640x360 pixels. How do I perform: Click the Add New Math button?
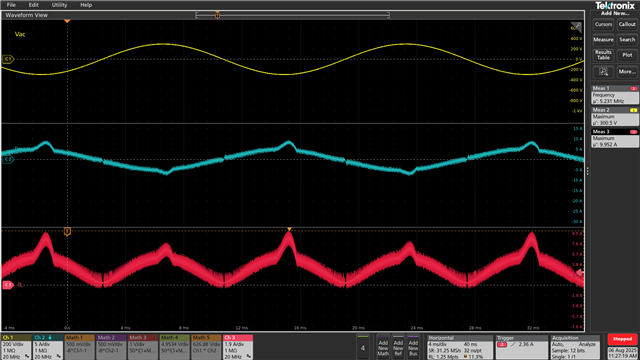point(383,347)
